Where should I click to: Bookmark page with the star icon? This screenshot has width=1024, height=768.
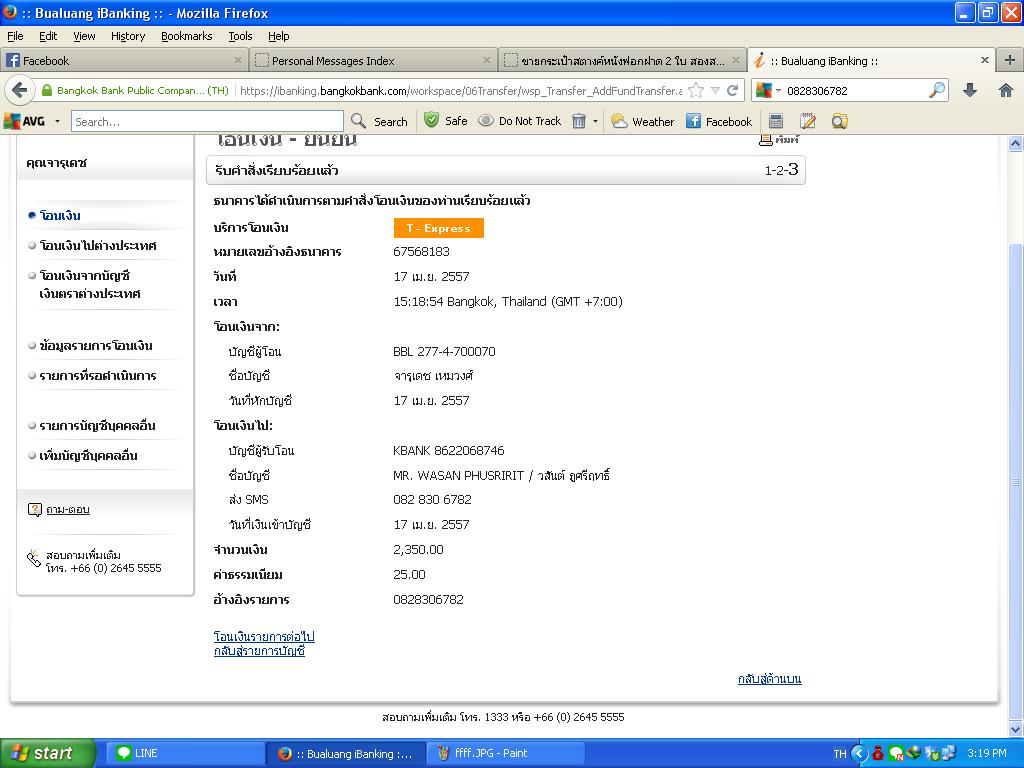(x=696, y=90)
